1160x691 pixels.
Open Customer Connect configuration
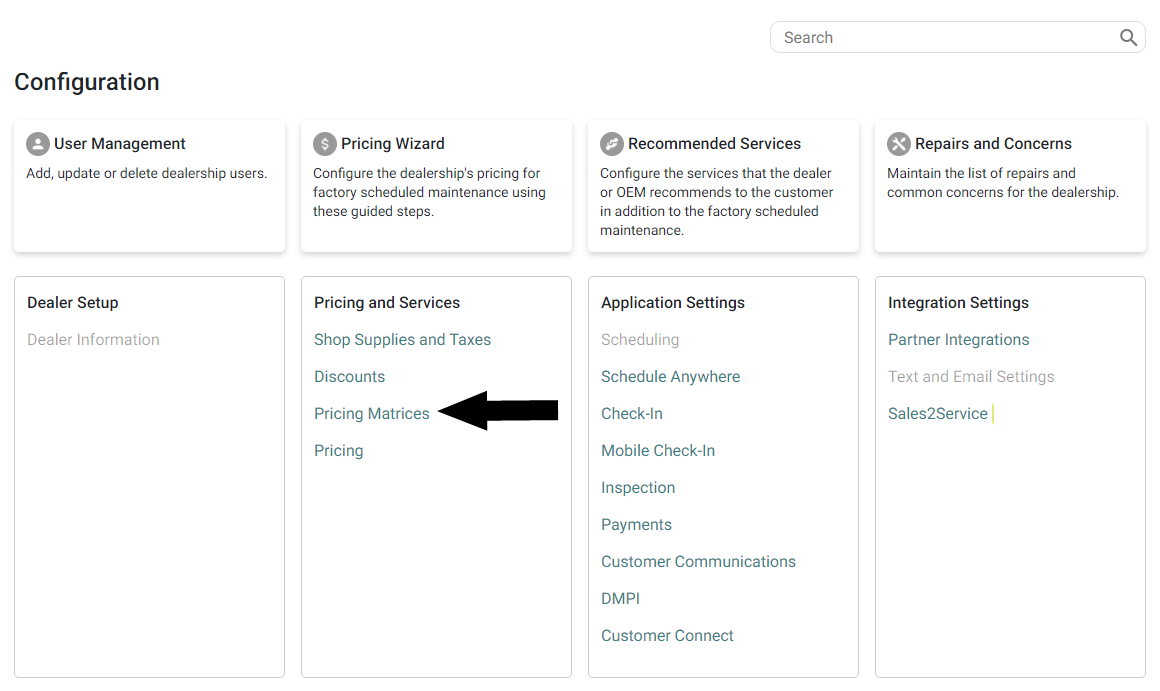click(x=667, y=635)
